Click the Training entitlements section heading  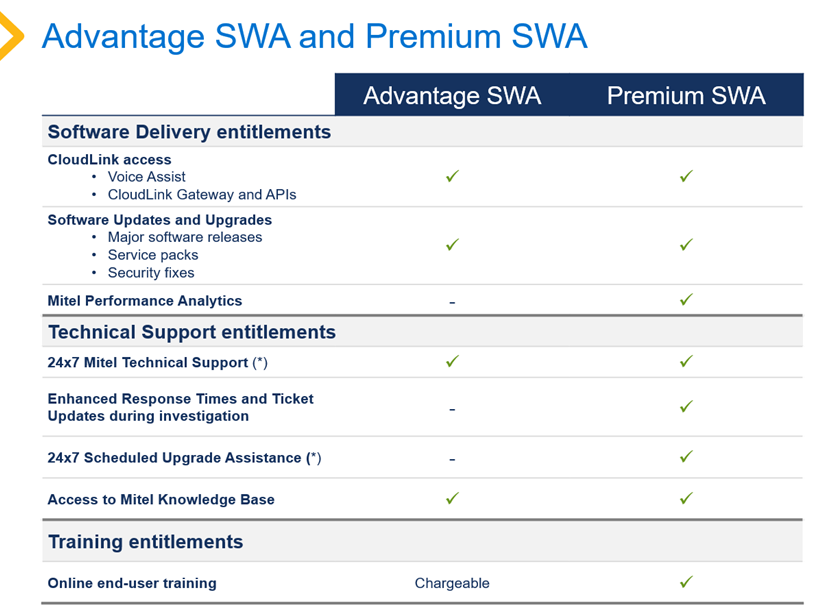(x=146, y=542)
